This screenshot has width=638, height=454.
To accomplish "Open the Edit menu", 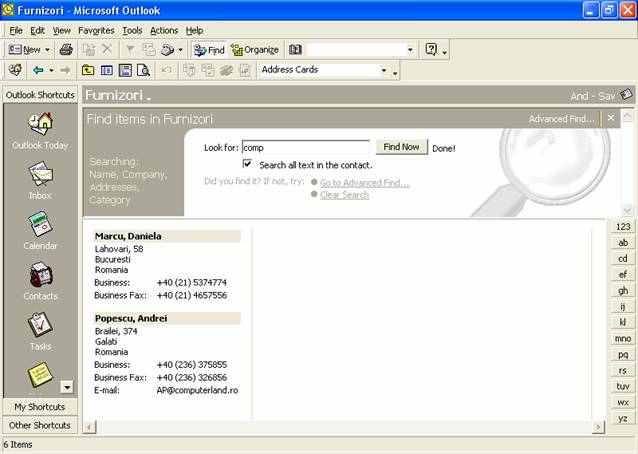I will [x=37, y=31].
